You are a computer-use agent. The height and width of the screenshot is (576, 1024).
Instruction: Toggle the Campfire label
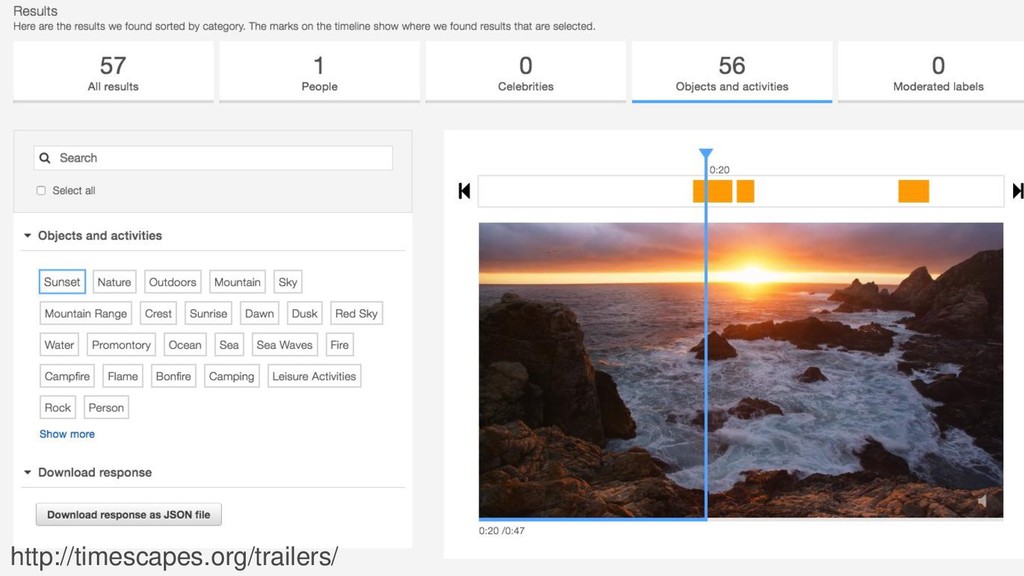67,376
